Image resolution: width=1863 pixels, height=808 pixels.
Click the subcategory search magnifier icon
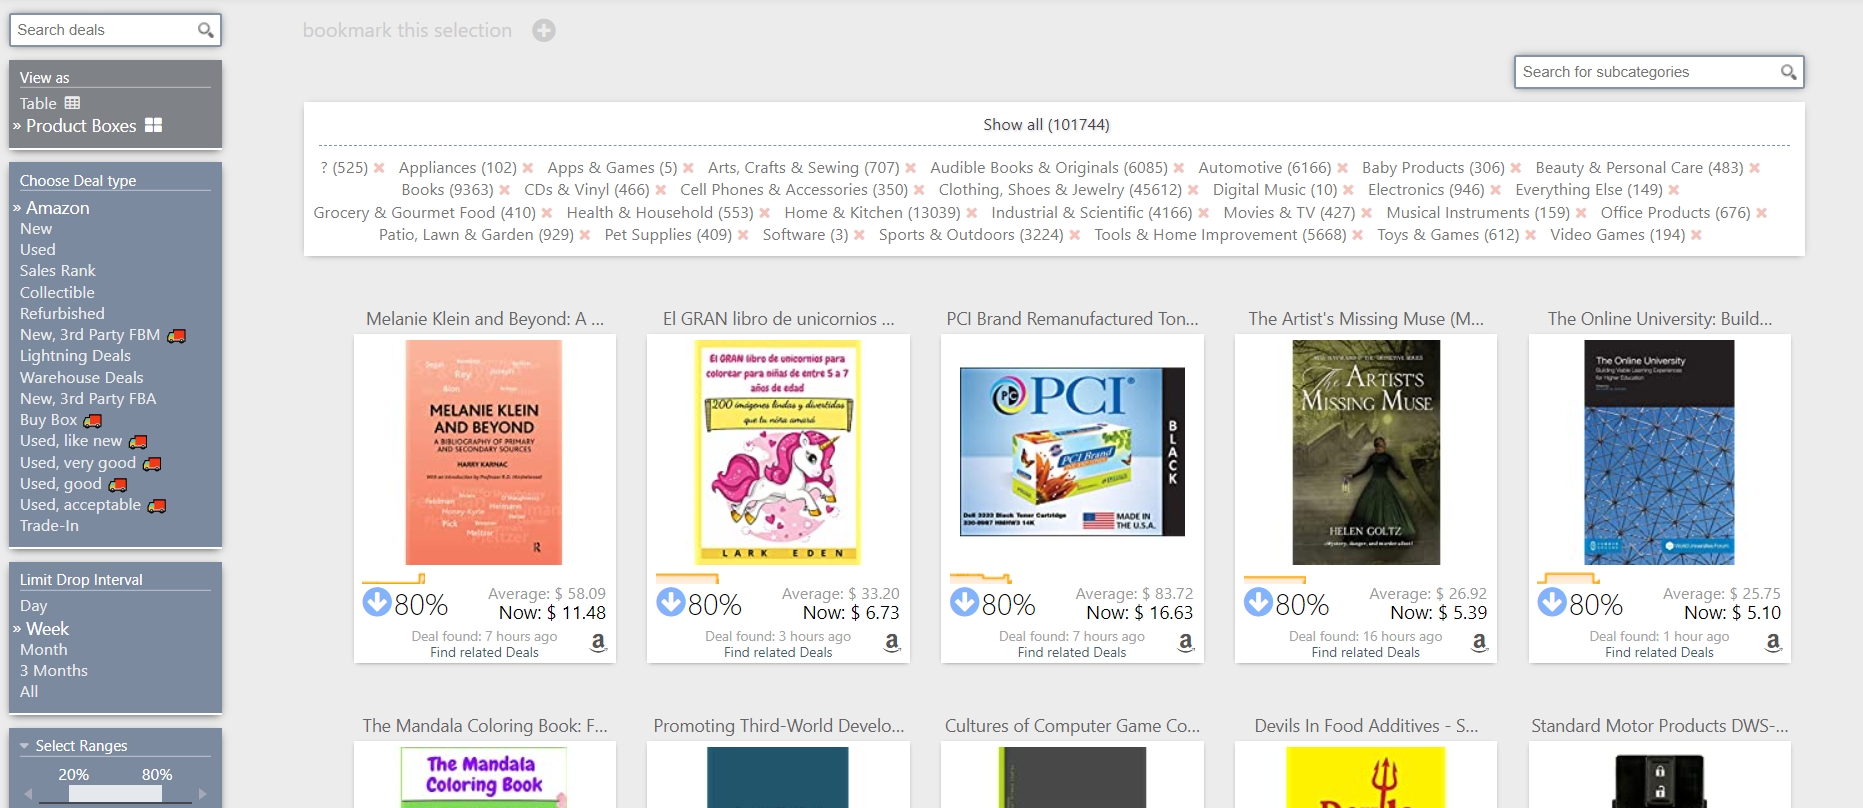click(x=1788, y=72)
